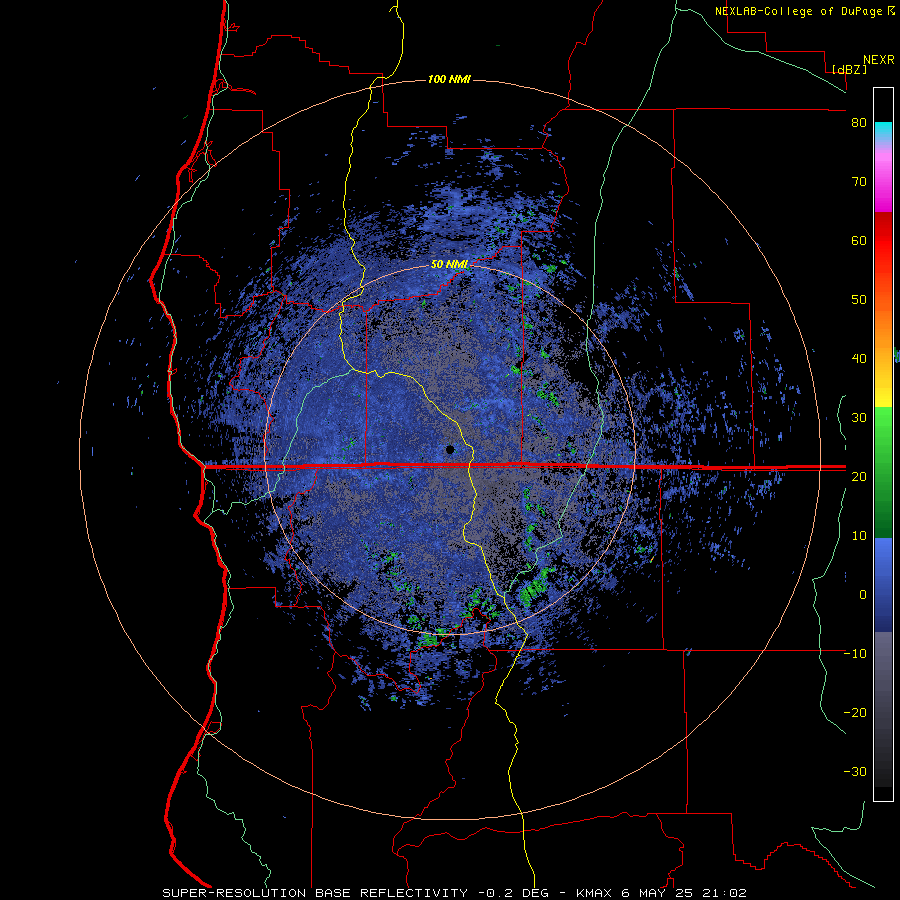Click the -20 dBZ scale label
The width and height of the screenshot is (900, 900).
coord(855,712)
